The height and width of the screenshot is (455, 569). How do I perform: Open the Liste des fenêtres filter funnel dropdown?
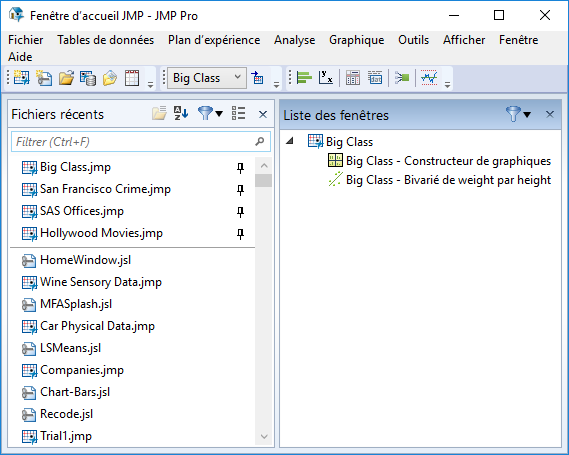coord(519,114)
